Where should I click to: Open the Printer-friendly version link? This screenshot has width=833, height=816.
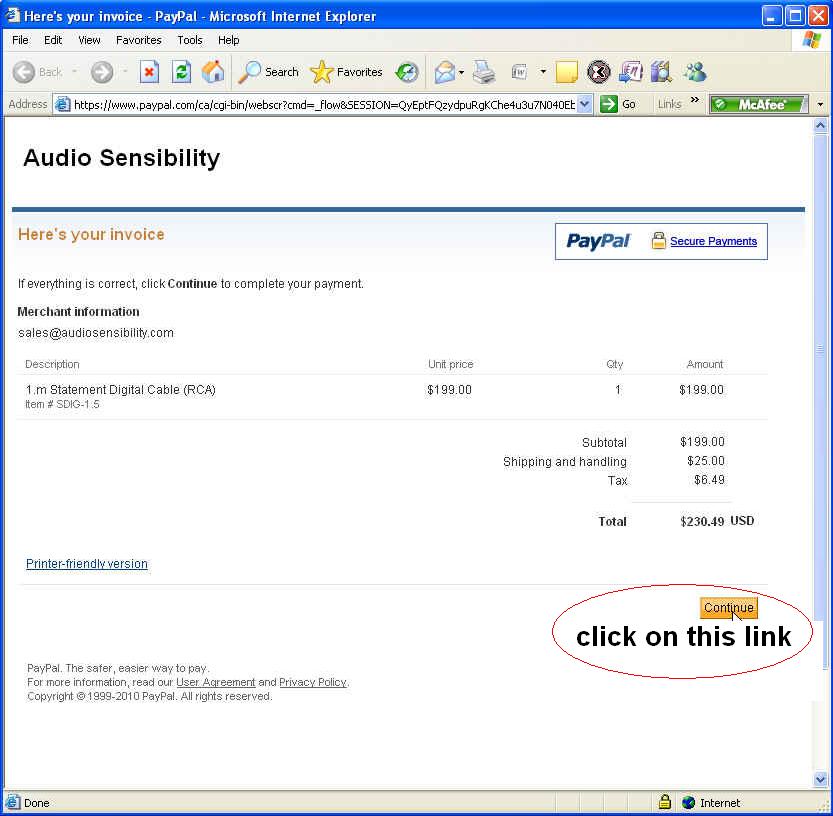[87, 564]
